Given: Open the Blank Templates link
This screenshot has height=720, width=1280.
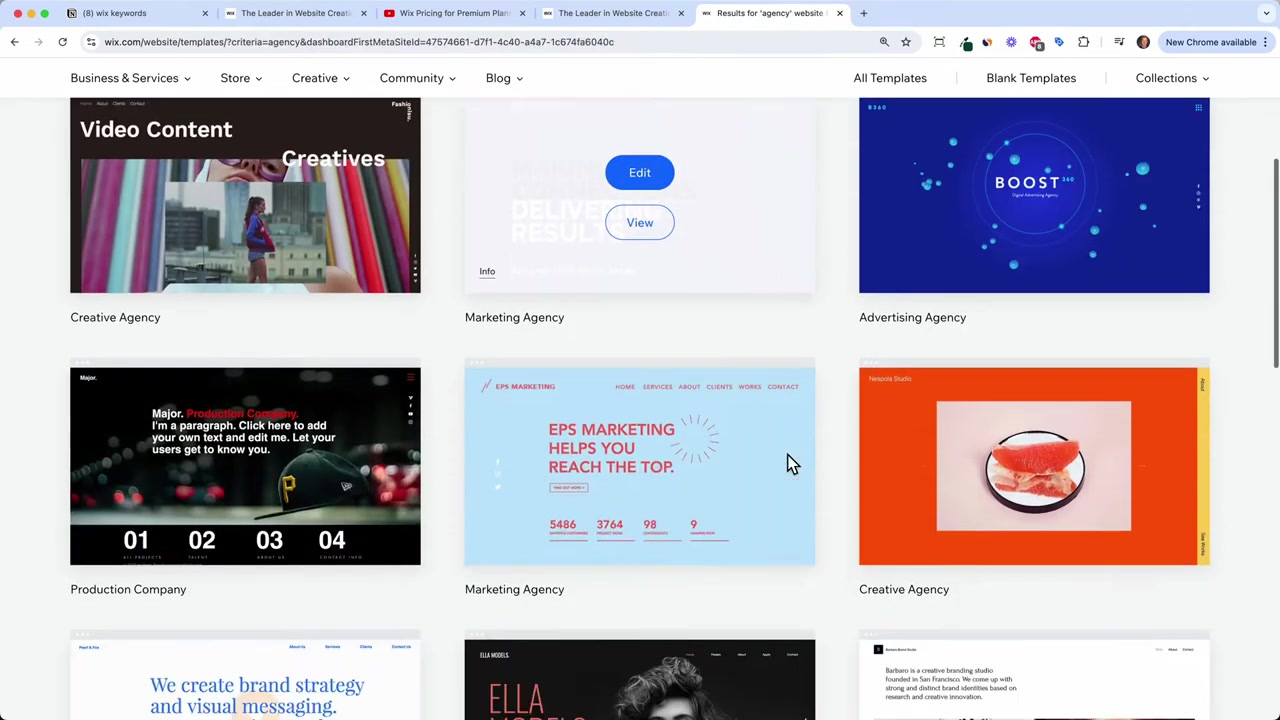Looking at the screenshot, I should [1031, 78].
